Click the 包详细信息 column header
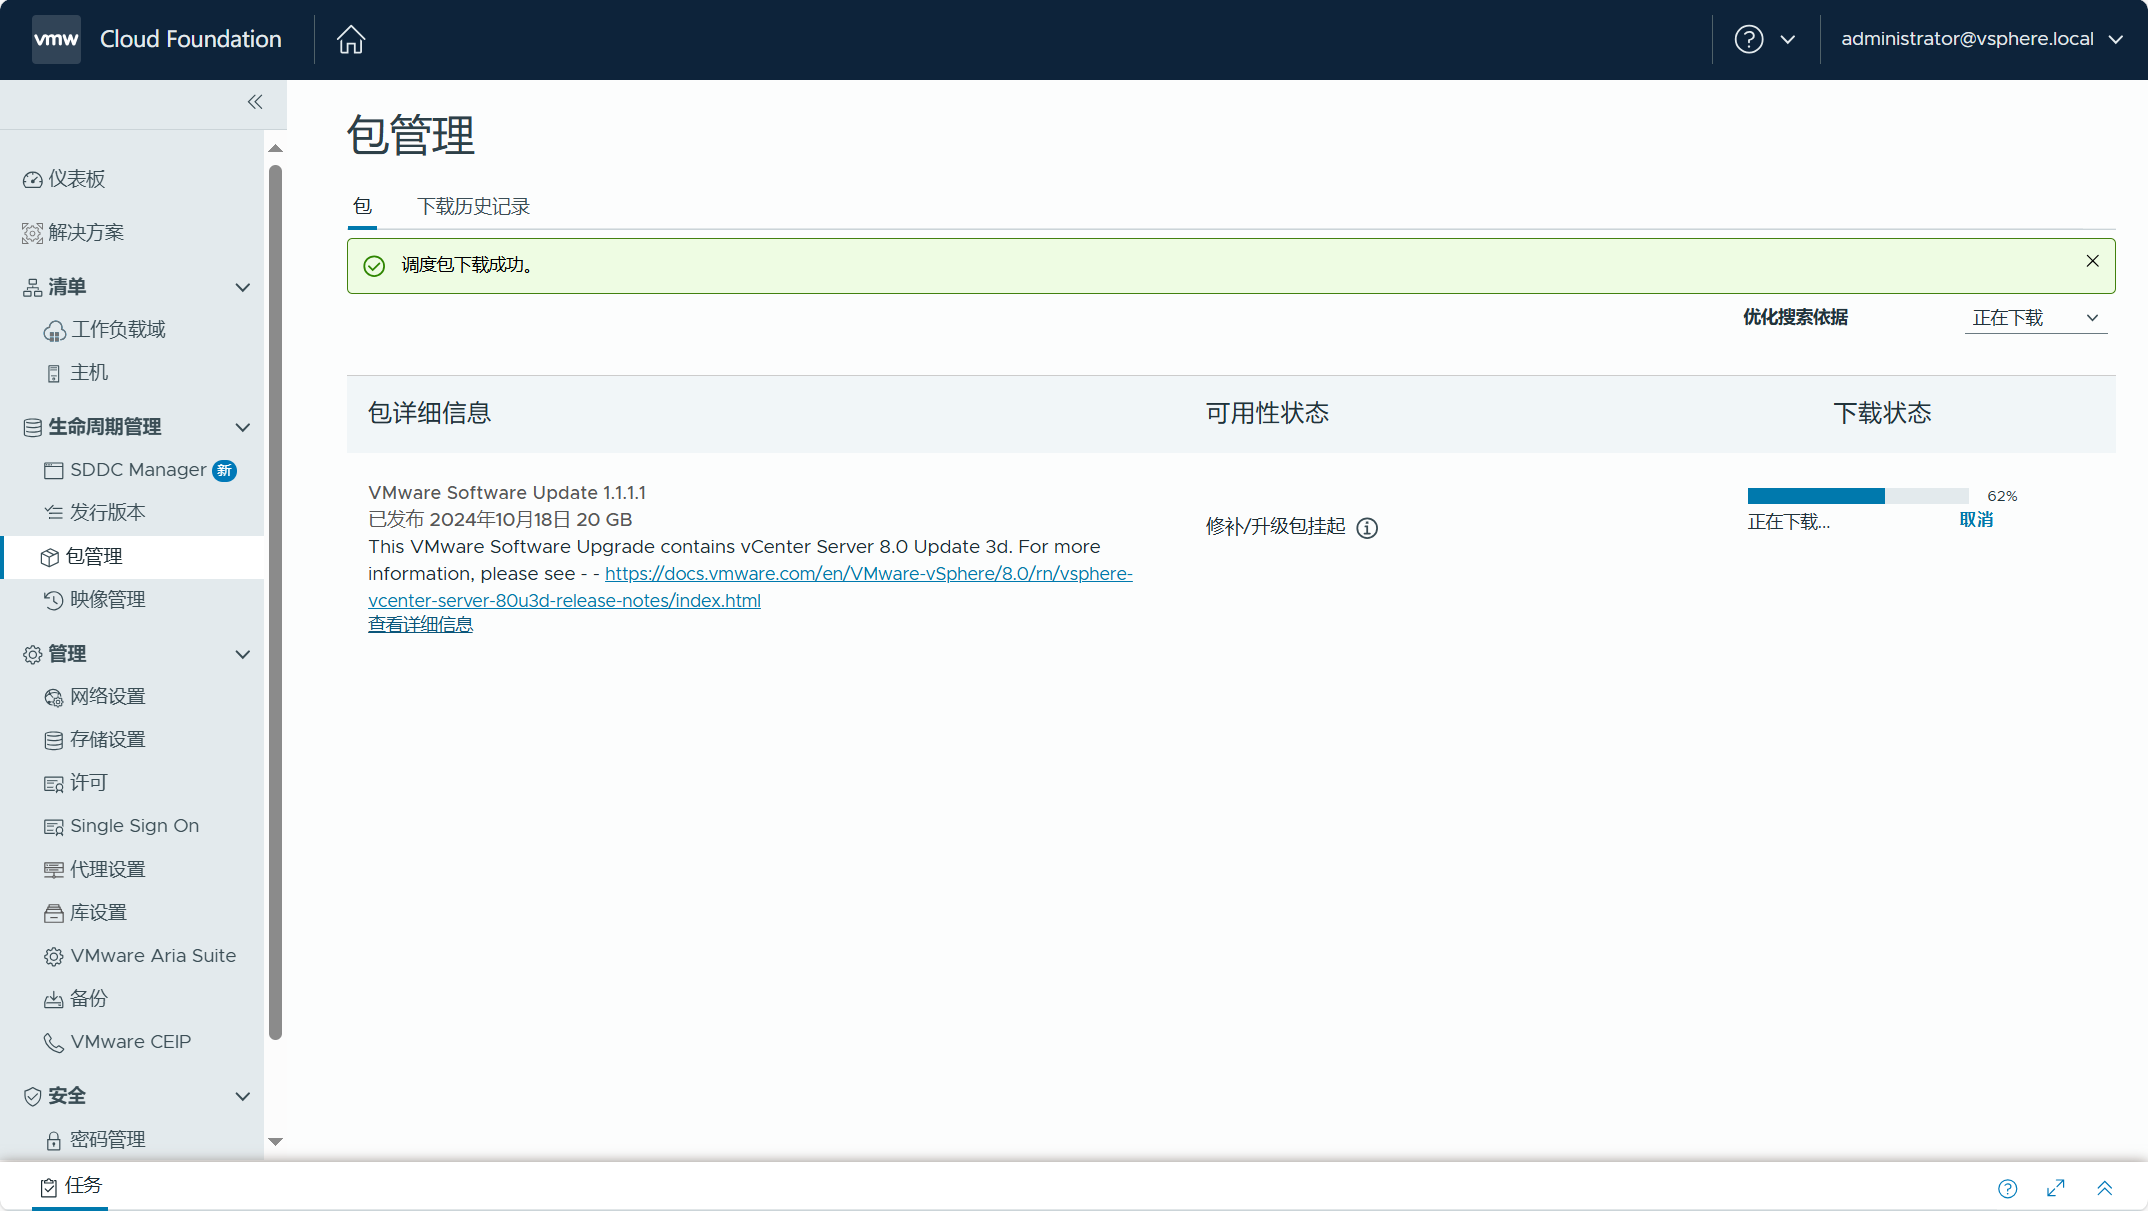 [x=429, y=413]
